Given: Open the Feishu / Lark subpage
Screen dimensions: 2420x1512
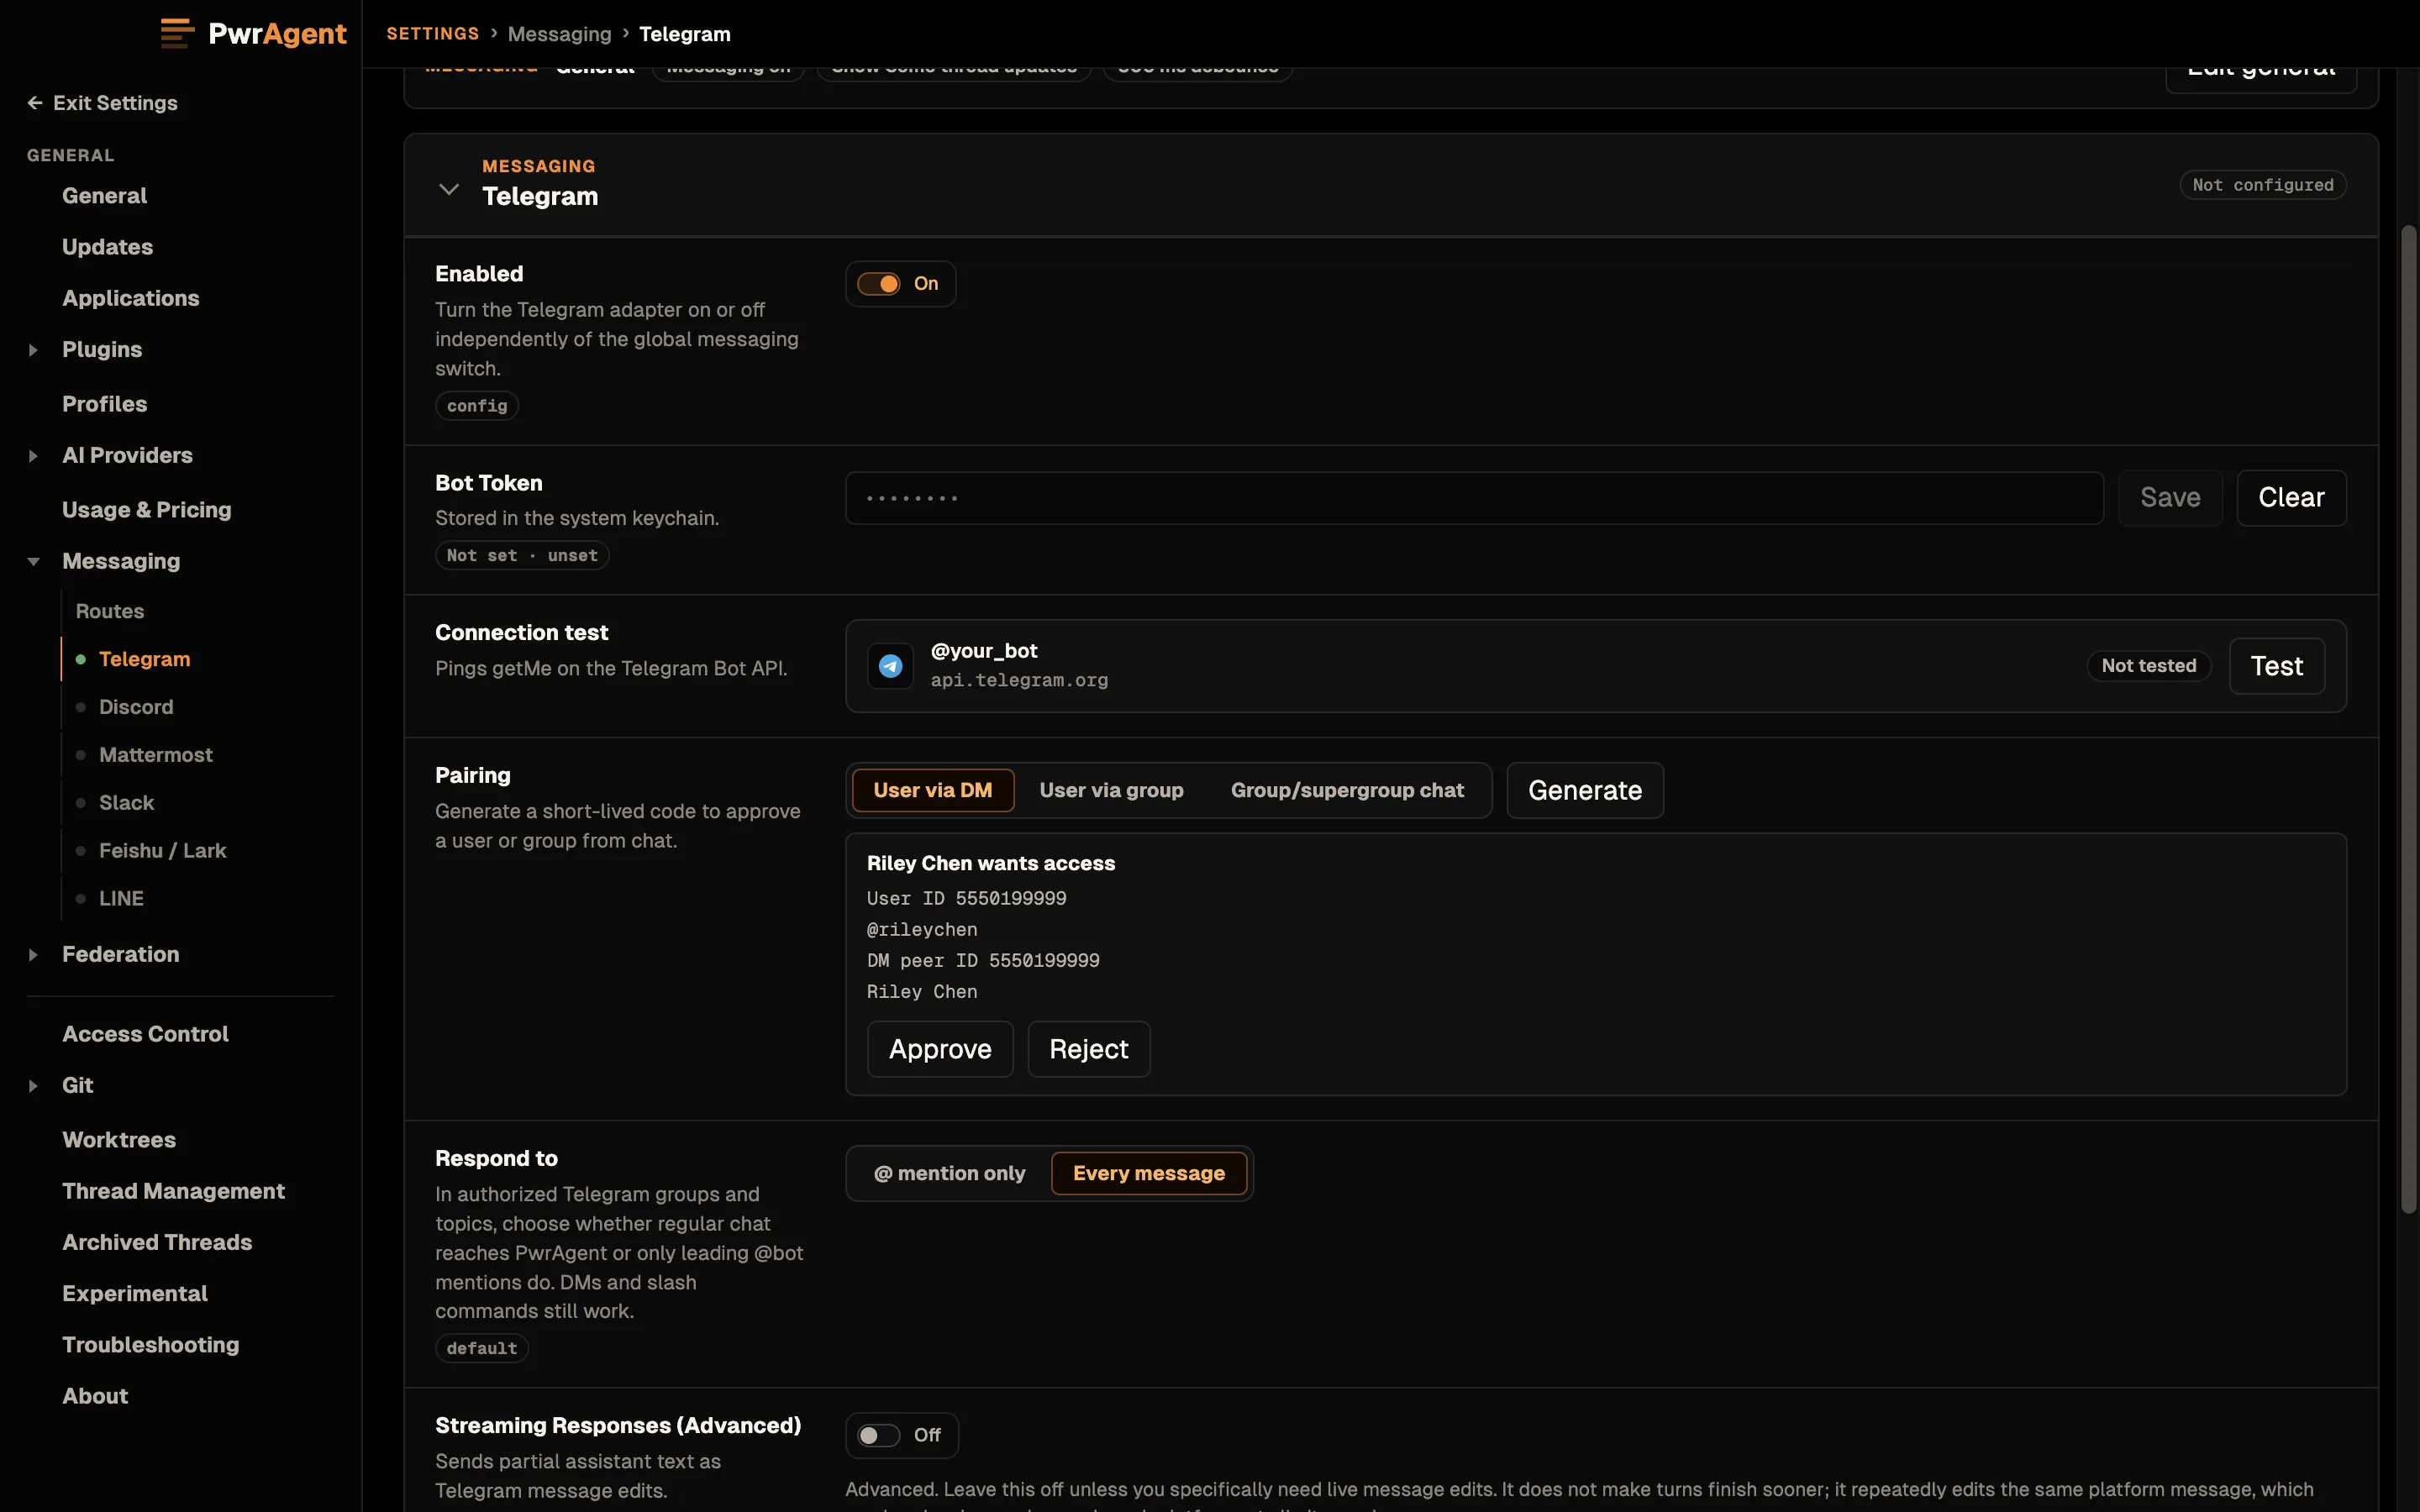Looking at the screenshot, I should pyautogui.click(x=162, y=851).
